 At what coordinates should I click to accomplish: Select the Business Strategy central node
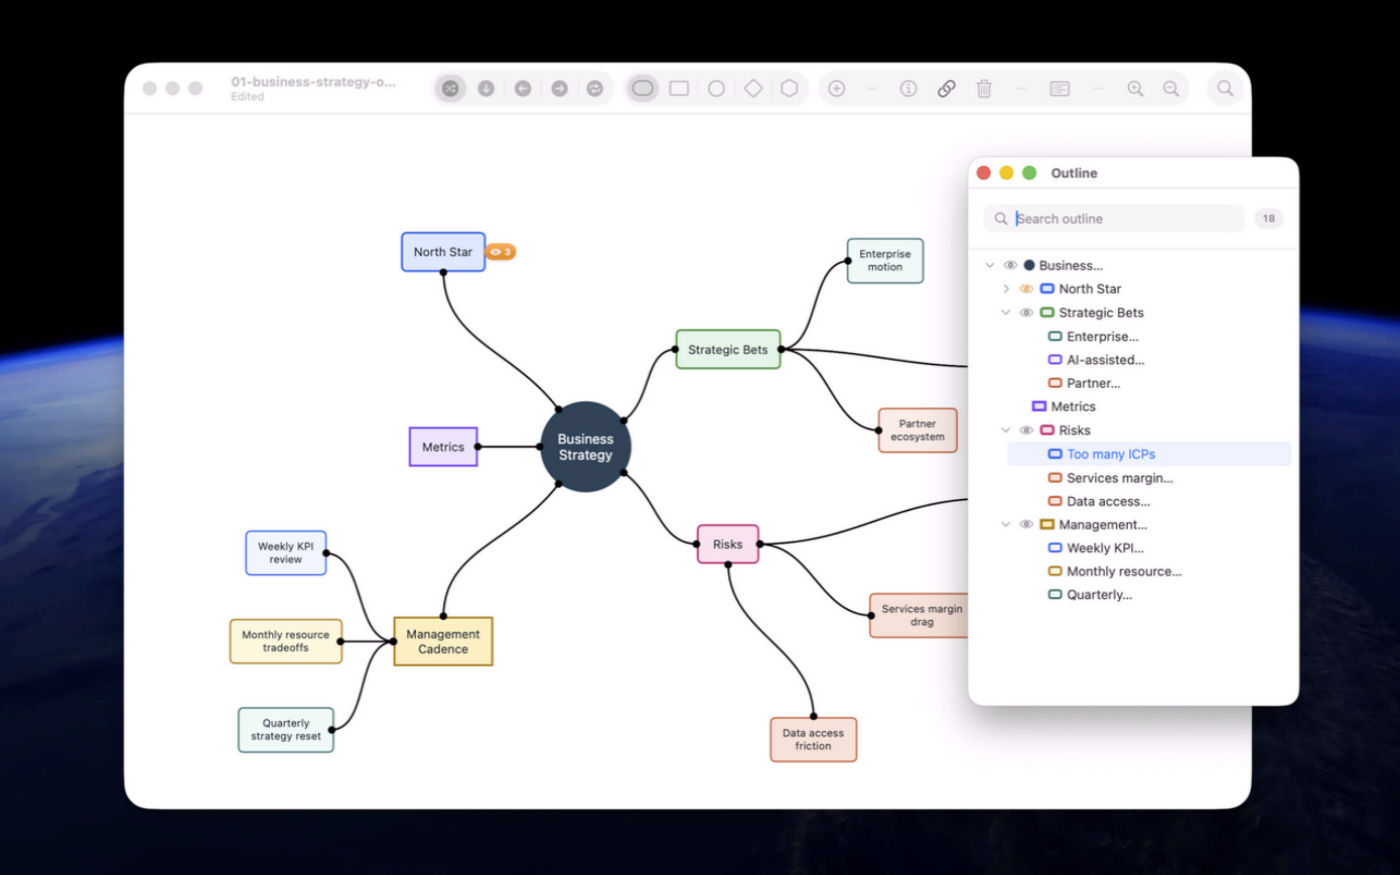pos(585,447)
